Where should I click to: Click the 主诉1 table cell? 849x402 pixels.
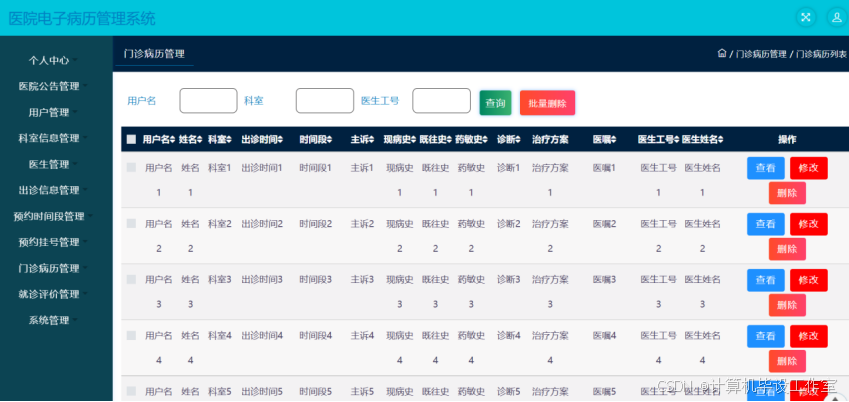362,168
